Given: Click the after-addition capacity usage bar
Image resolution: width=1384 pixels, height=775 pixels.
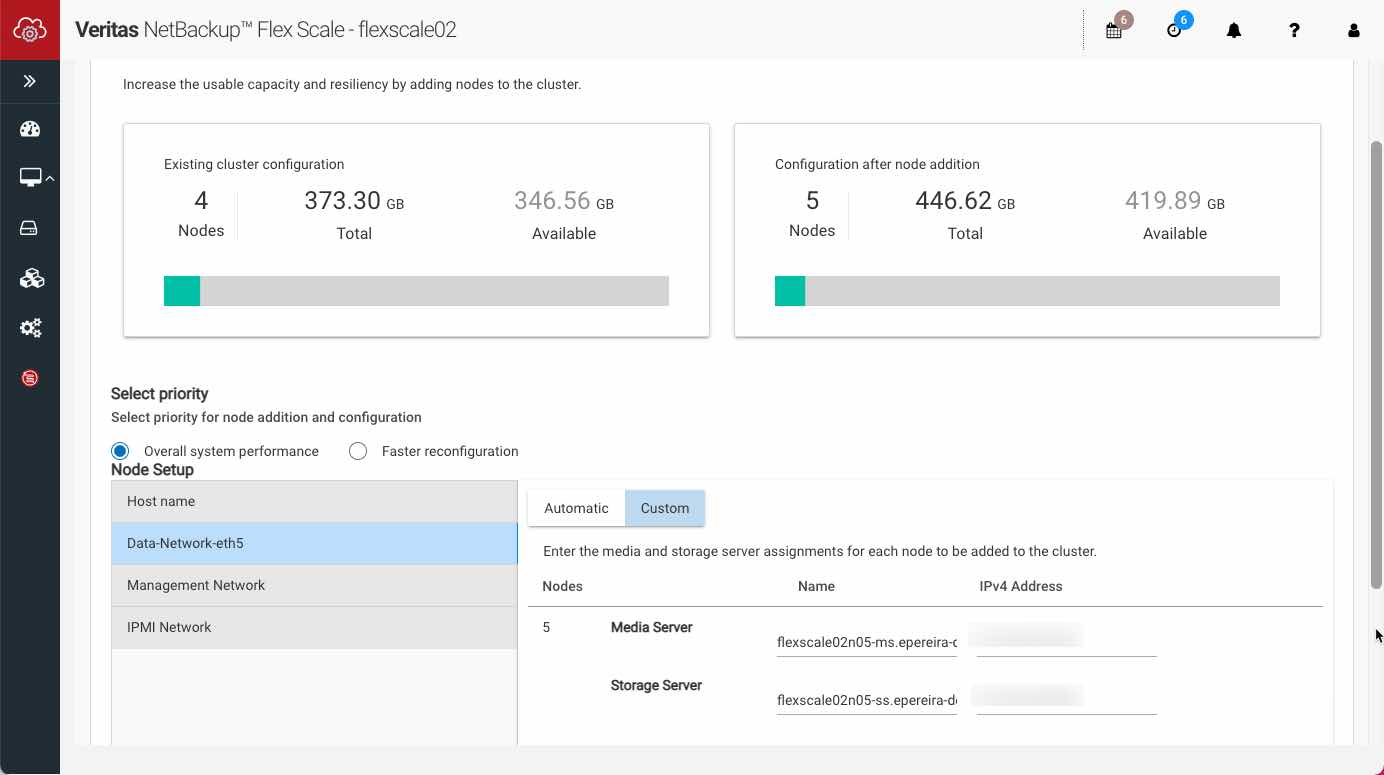Looking at the screenshot, I should tap(1027, 291).
